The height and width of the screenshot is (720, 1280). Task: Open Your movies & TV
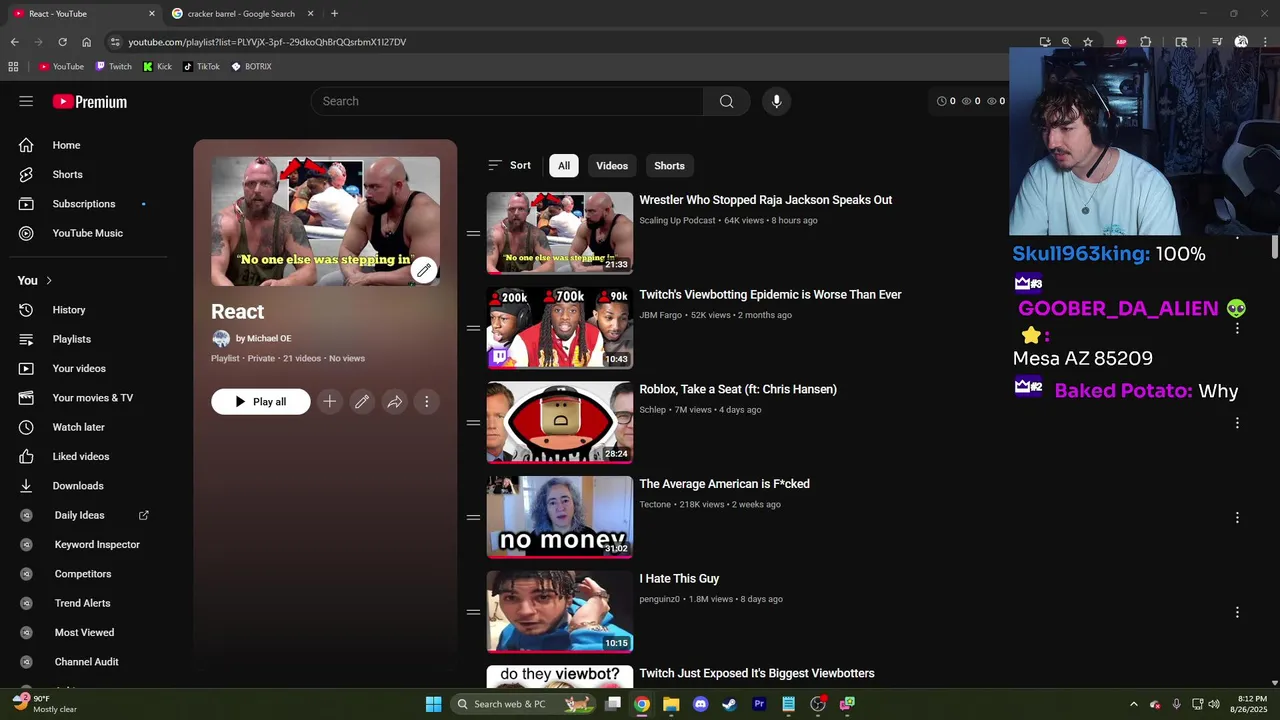(x=90, y=398)
